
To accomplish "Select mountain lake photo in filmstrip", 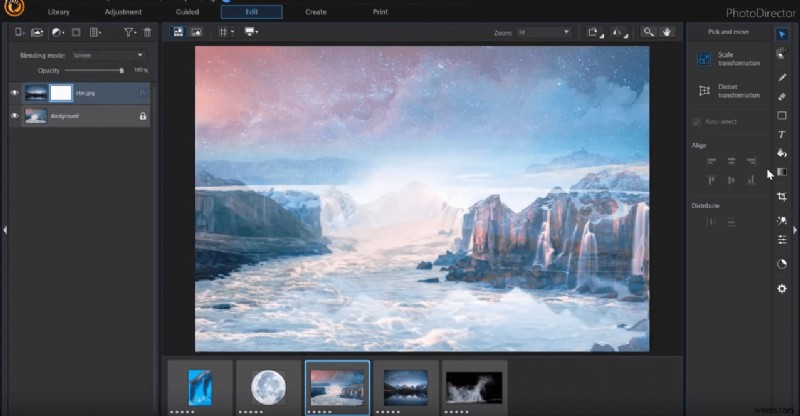I will click(406, 388).
